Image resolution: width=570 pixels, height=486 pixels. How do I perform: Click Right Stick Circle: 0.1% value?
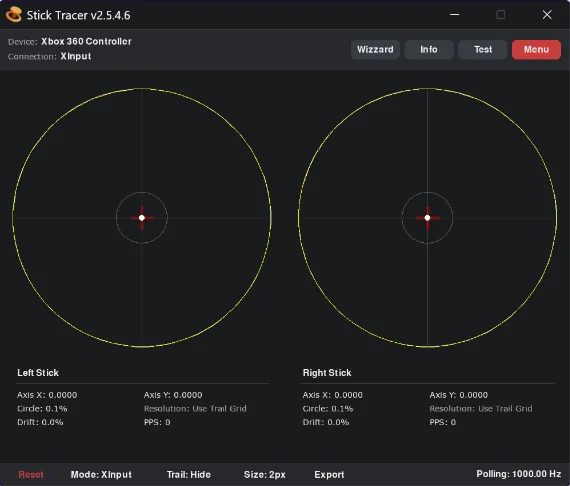pyautogui.click(x=328, y=409)
